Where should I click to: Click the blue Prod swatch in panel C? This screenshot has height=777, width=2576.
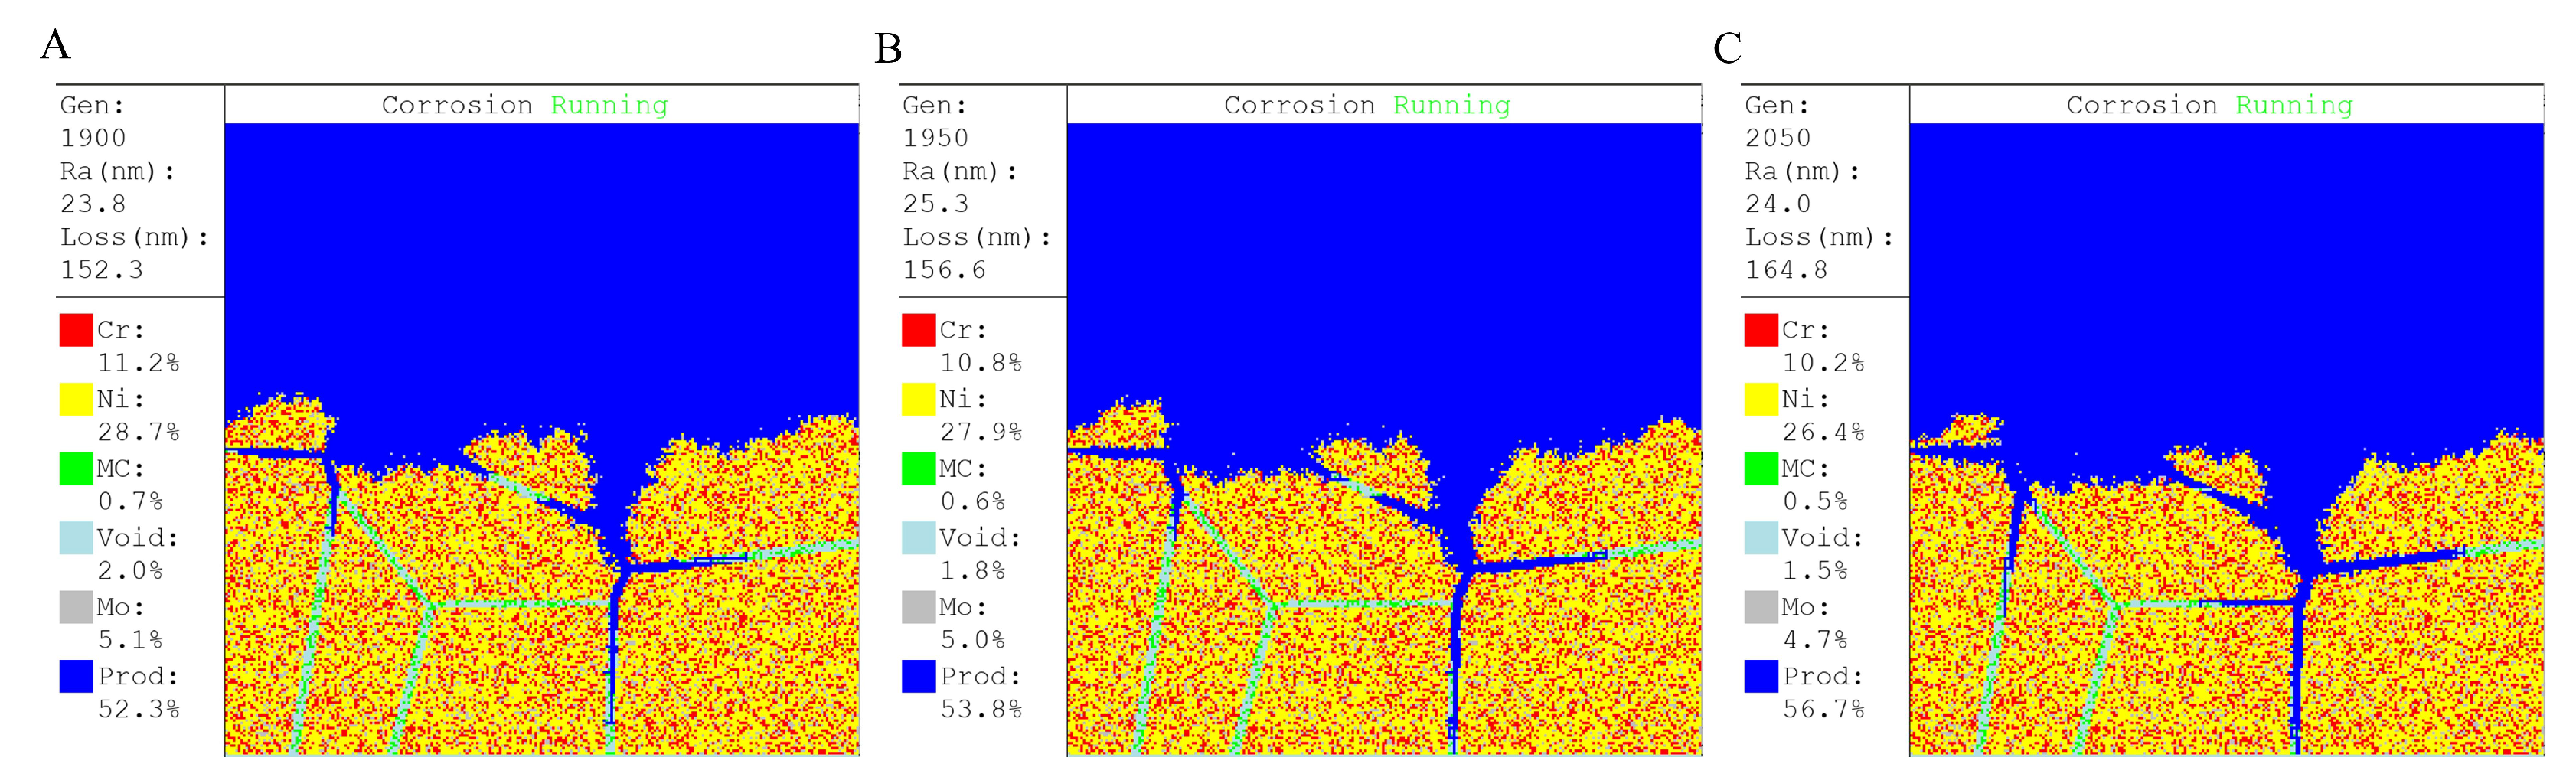click(x=1761, y=676)
